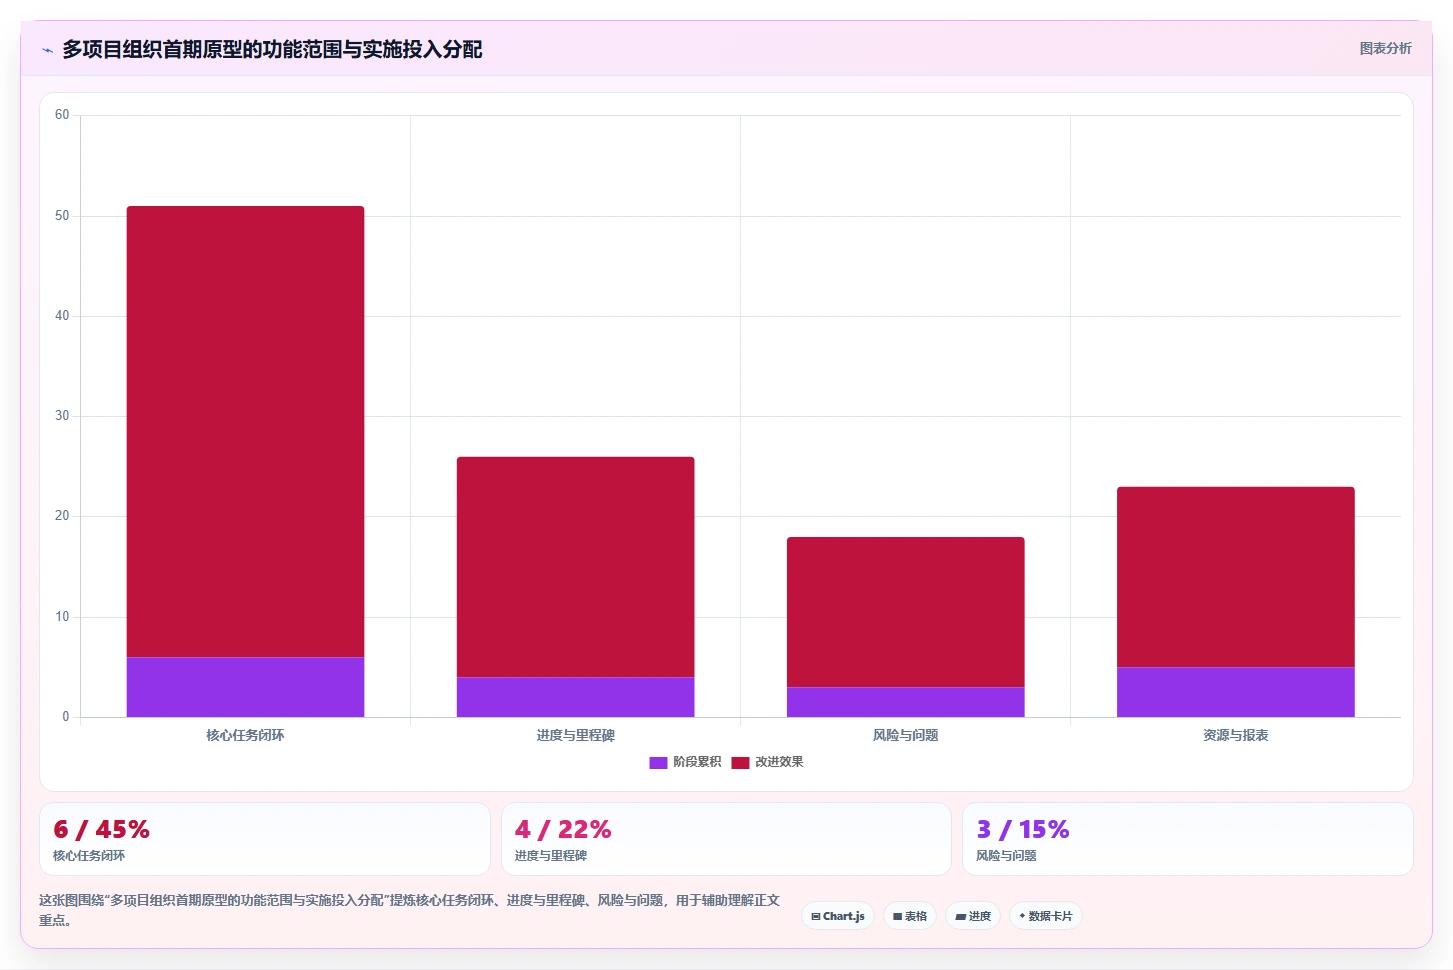This screenshot has height=970, width=1453.
Task: Click the 进度与里程碑 x-axis label
Action: (575, 735)
